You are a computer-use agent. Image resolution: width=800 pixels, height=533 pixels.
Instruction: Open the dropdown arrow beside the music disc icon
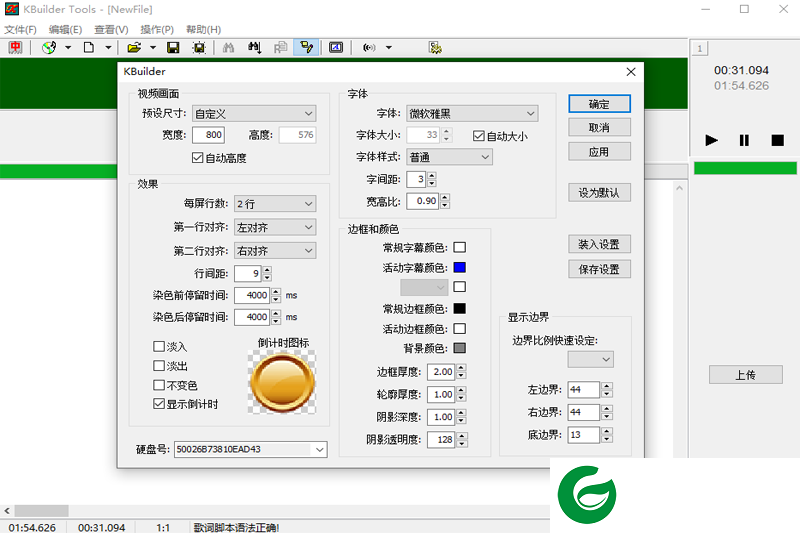(67, 47)
